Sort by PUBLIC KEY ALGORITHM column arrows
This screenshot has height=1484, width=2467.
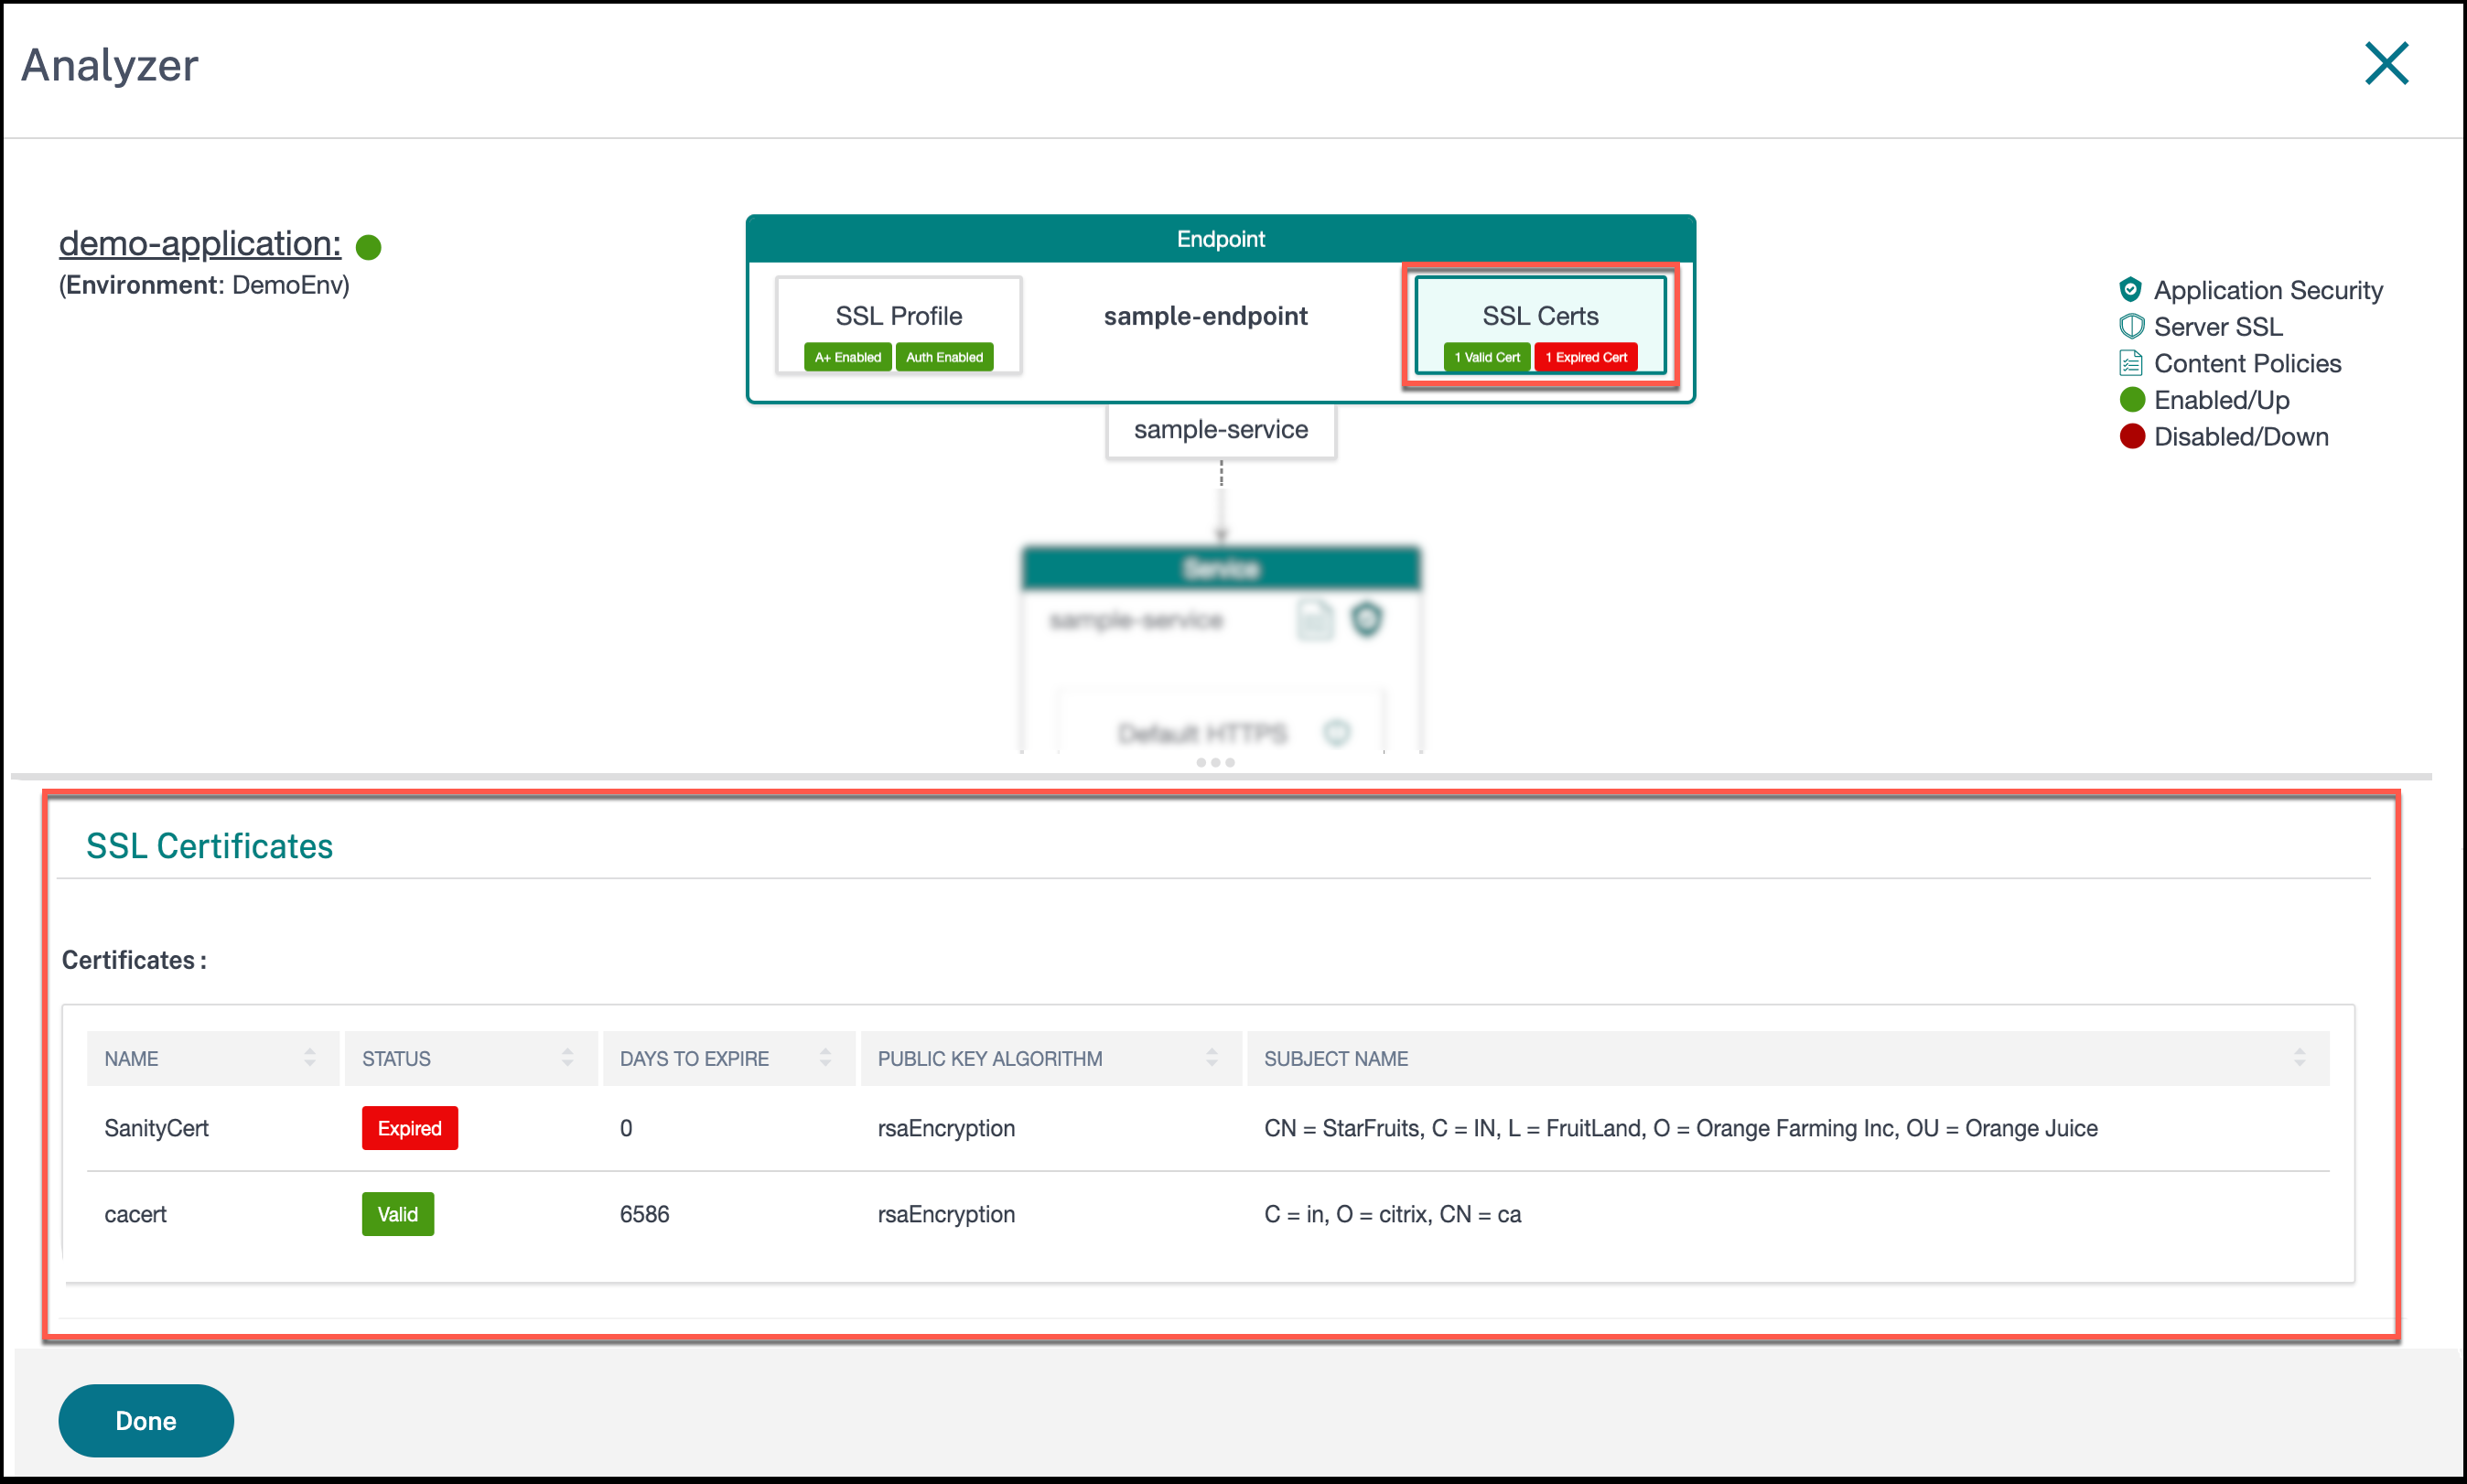click(1211, 1058)
